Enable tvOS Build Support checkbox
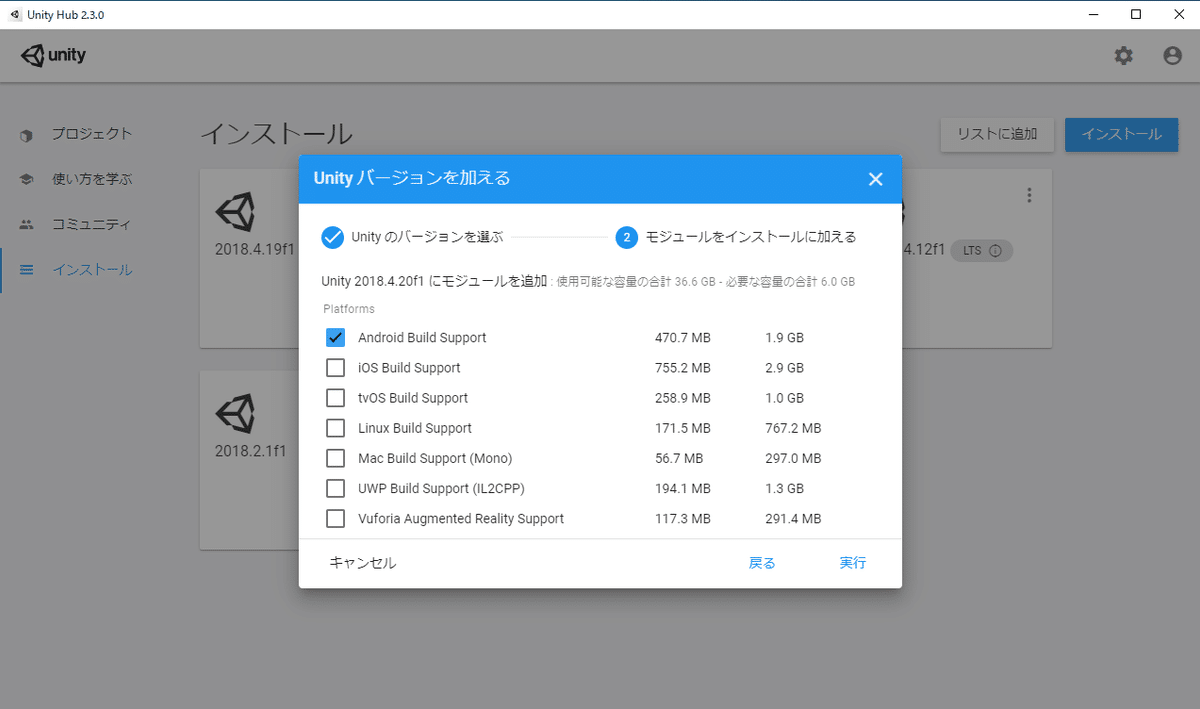Screen dimensions: 1200x709 336,398
